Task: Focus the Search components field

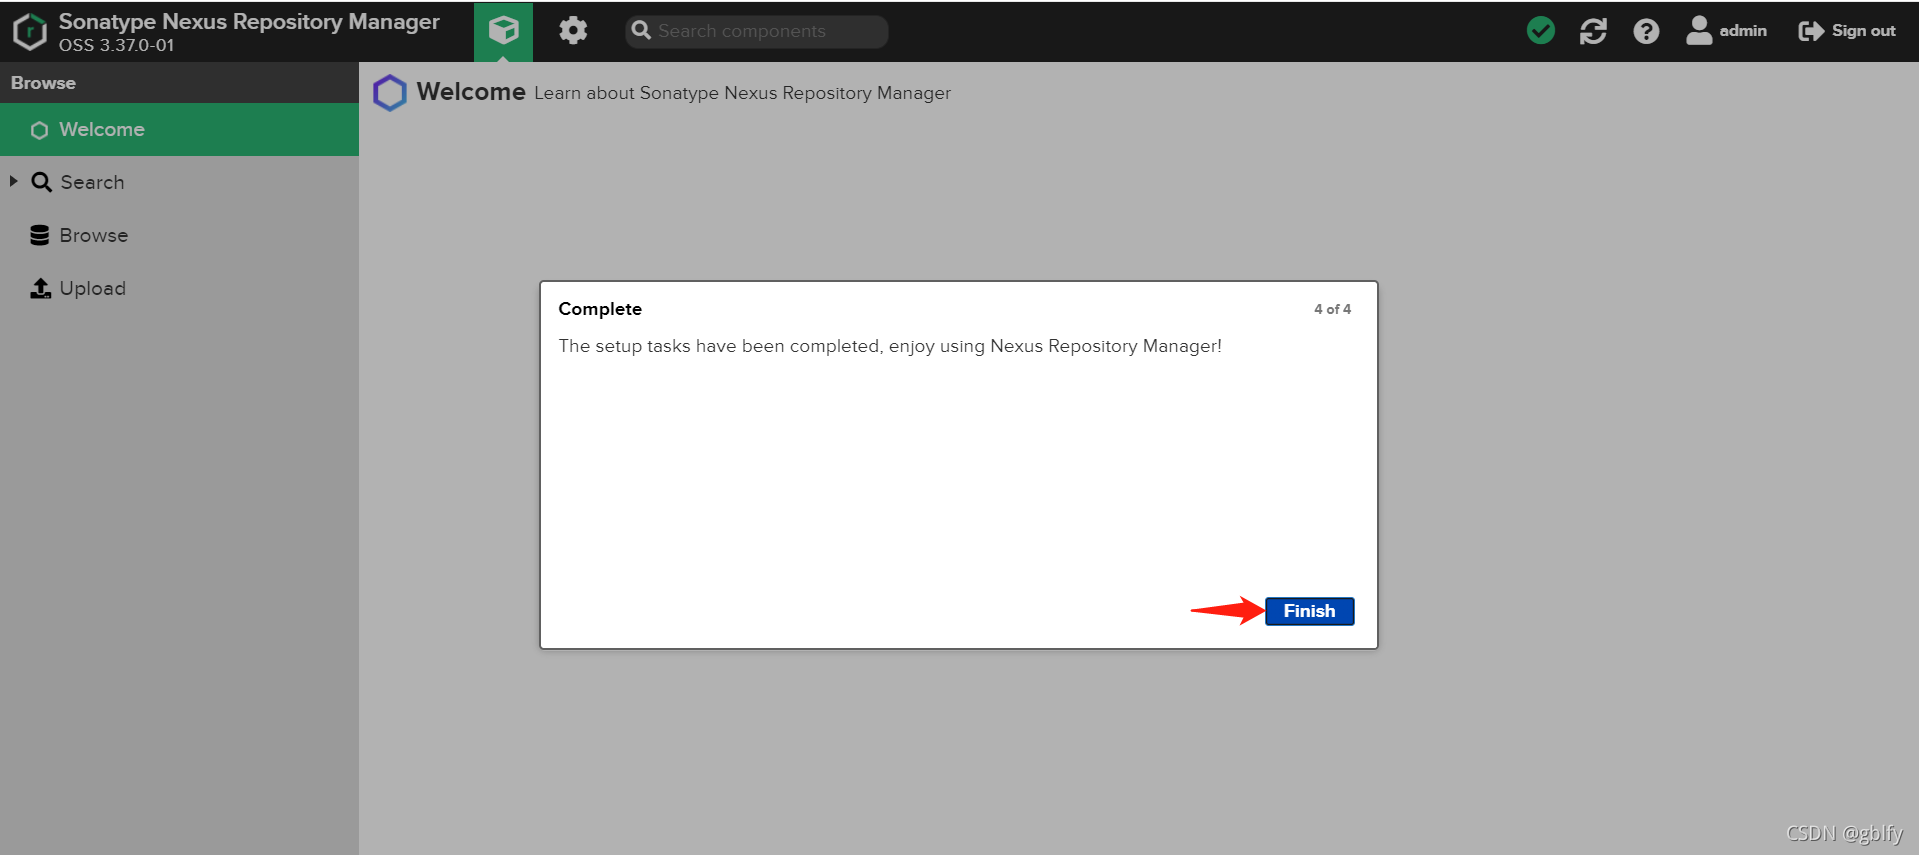Action: click(757, 31)
